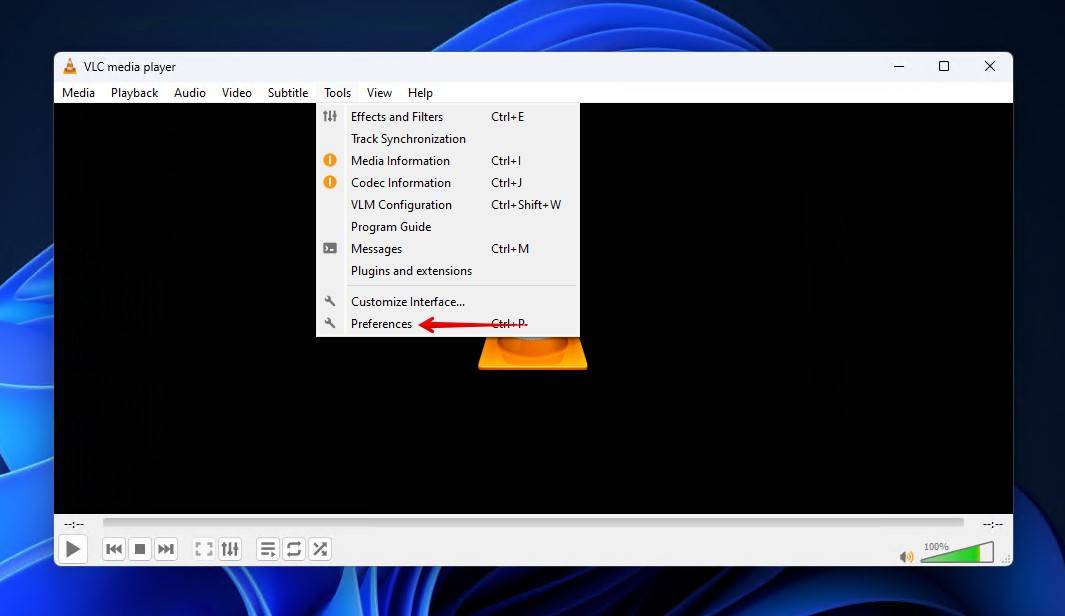Open Program Guide
Viewport: 1065px width, 616px height.
click(448, 227)
